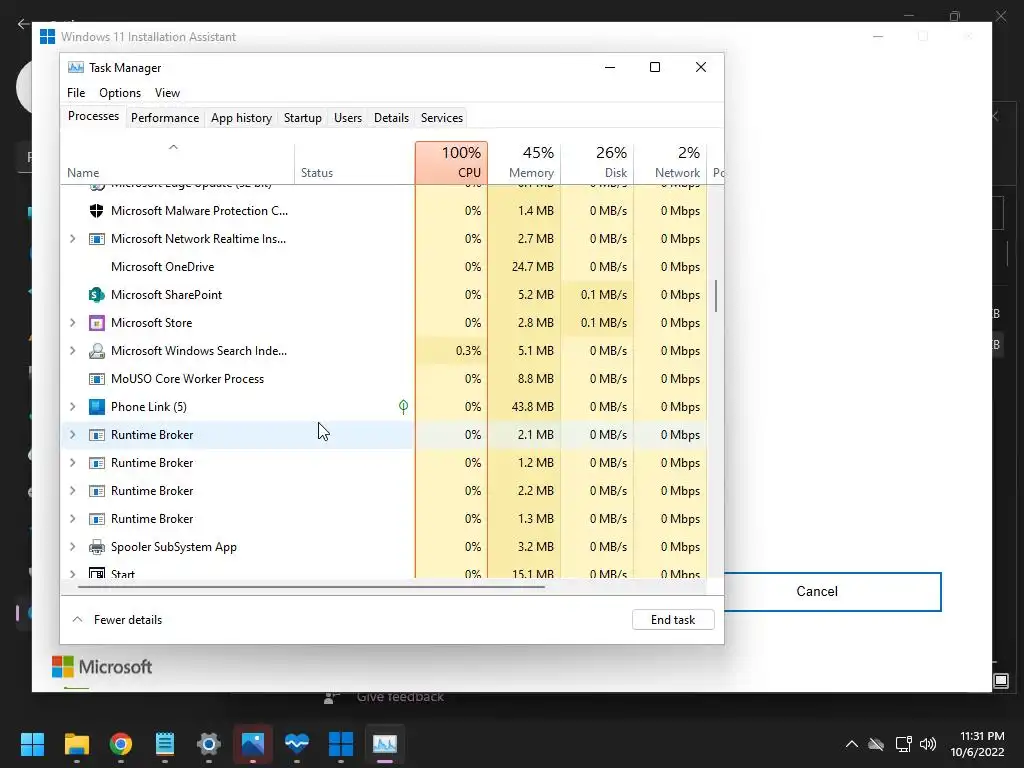The height and width of the screenshot is (768, 1024).
Task: Switch to Windows 11 Installation Assistant taskbar icon
Action: 341,743
